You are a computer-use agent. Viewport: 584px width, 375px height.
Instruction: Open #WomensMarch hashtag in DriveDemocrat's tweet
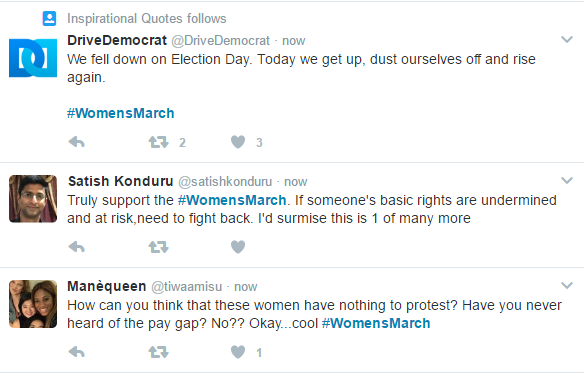[121, 113]
